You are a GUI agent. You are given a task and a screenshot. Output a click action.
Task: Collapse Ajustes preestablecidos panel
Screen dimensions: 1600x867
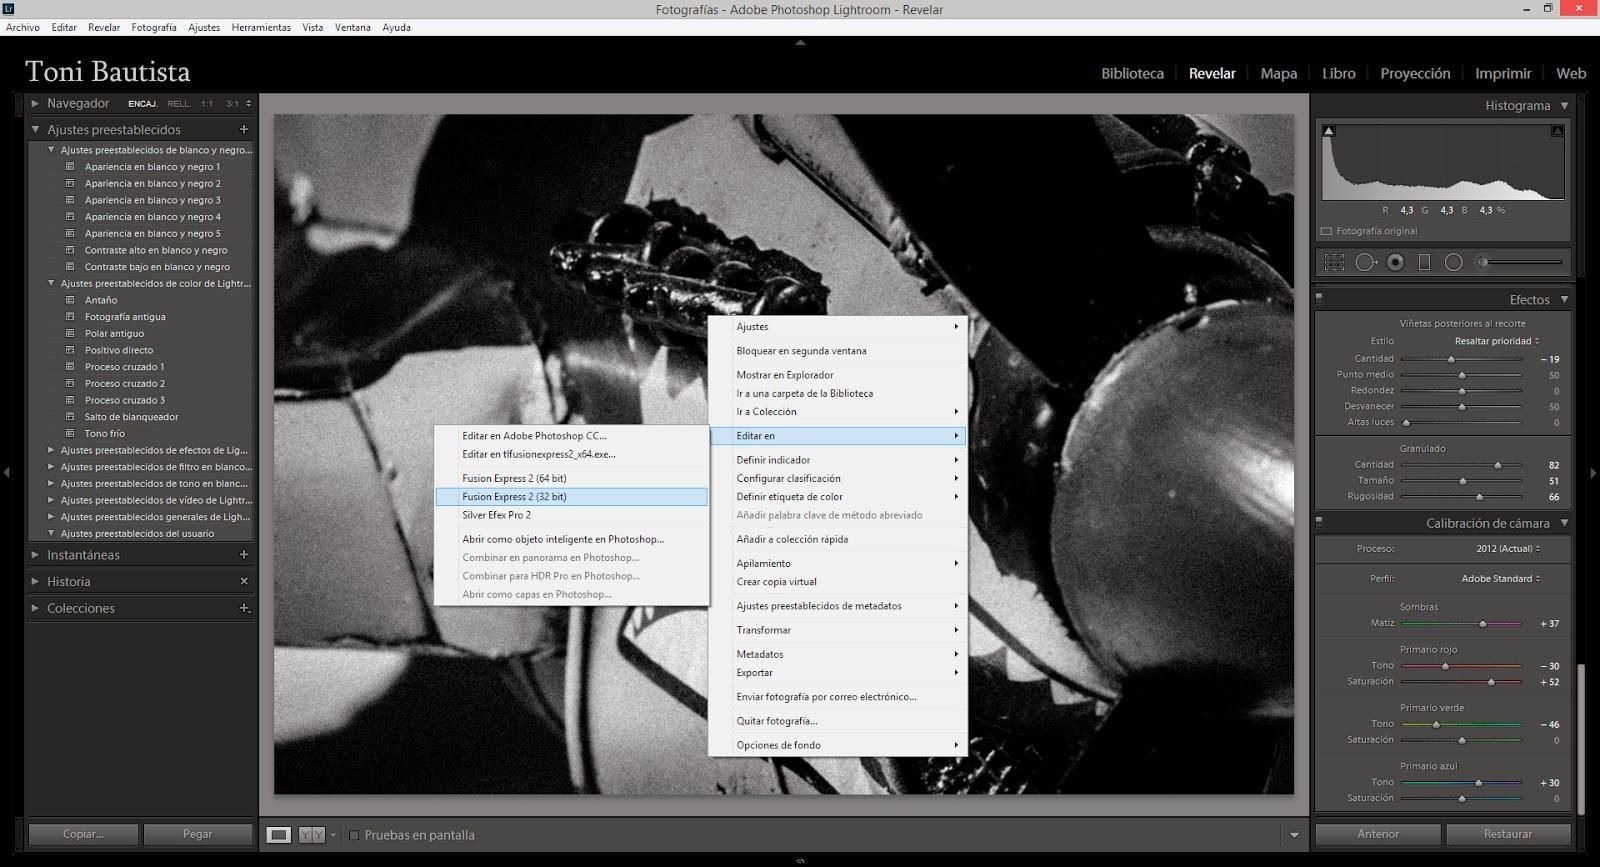(35, 129)
